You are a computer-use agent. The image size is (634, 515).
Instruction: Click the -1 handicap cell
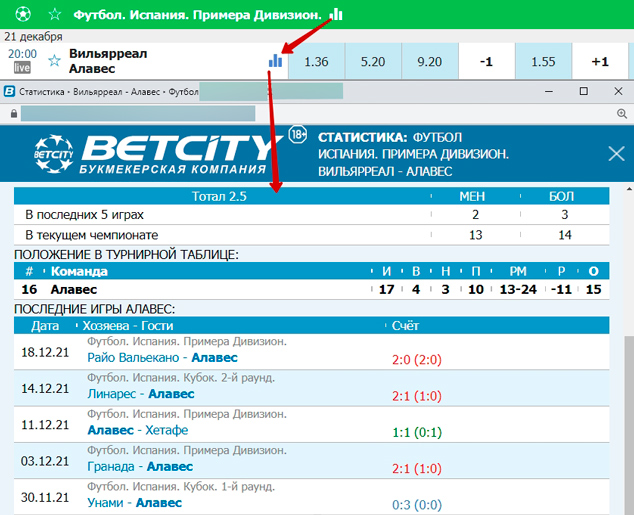point(486,61)
